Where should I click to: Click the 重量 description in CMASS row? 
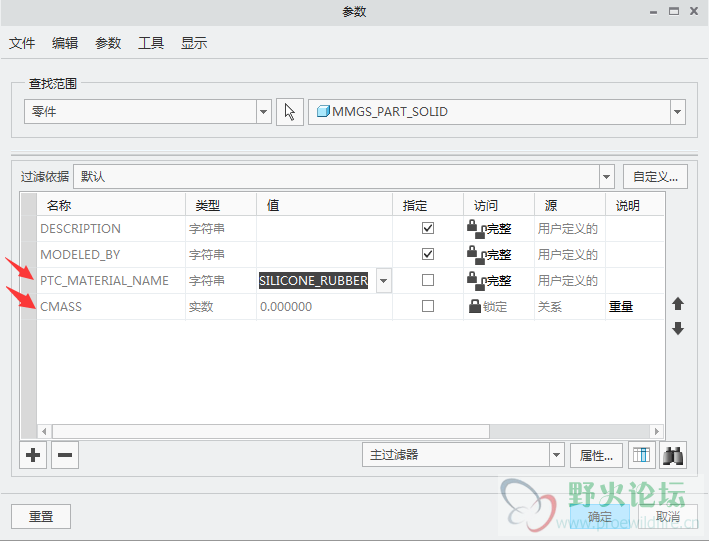621,307
